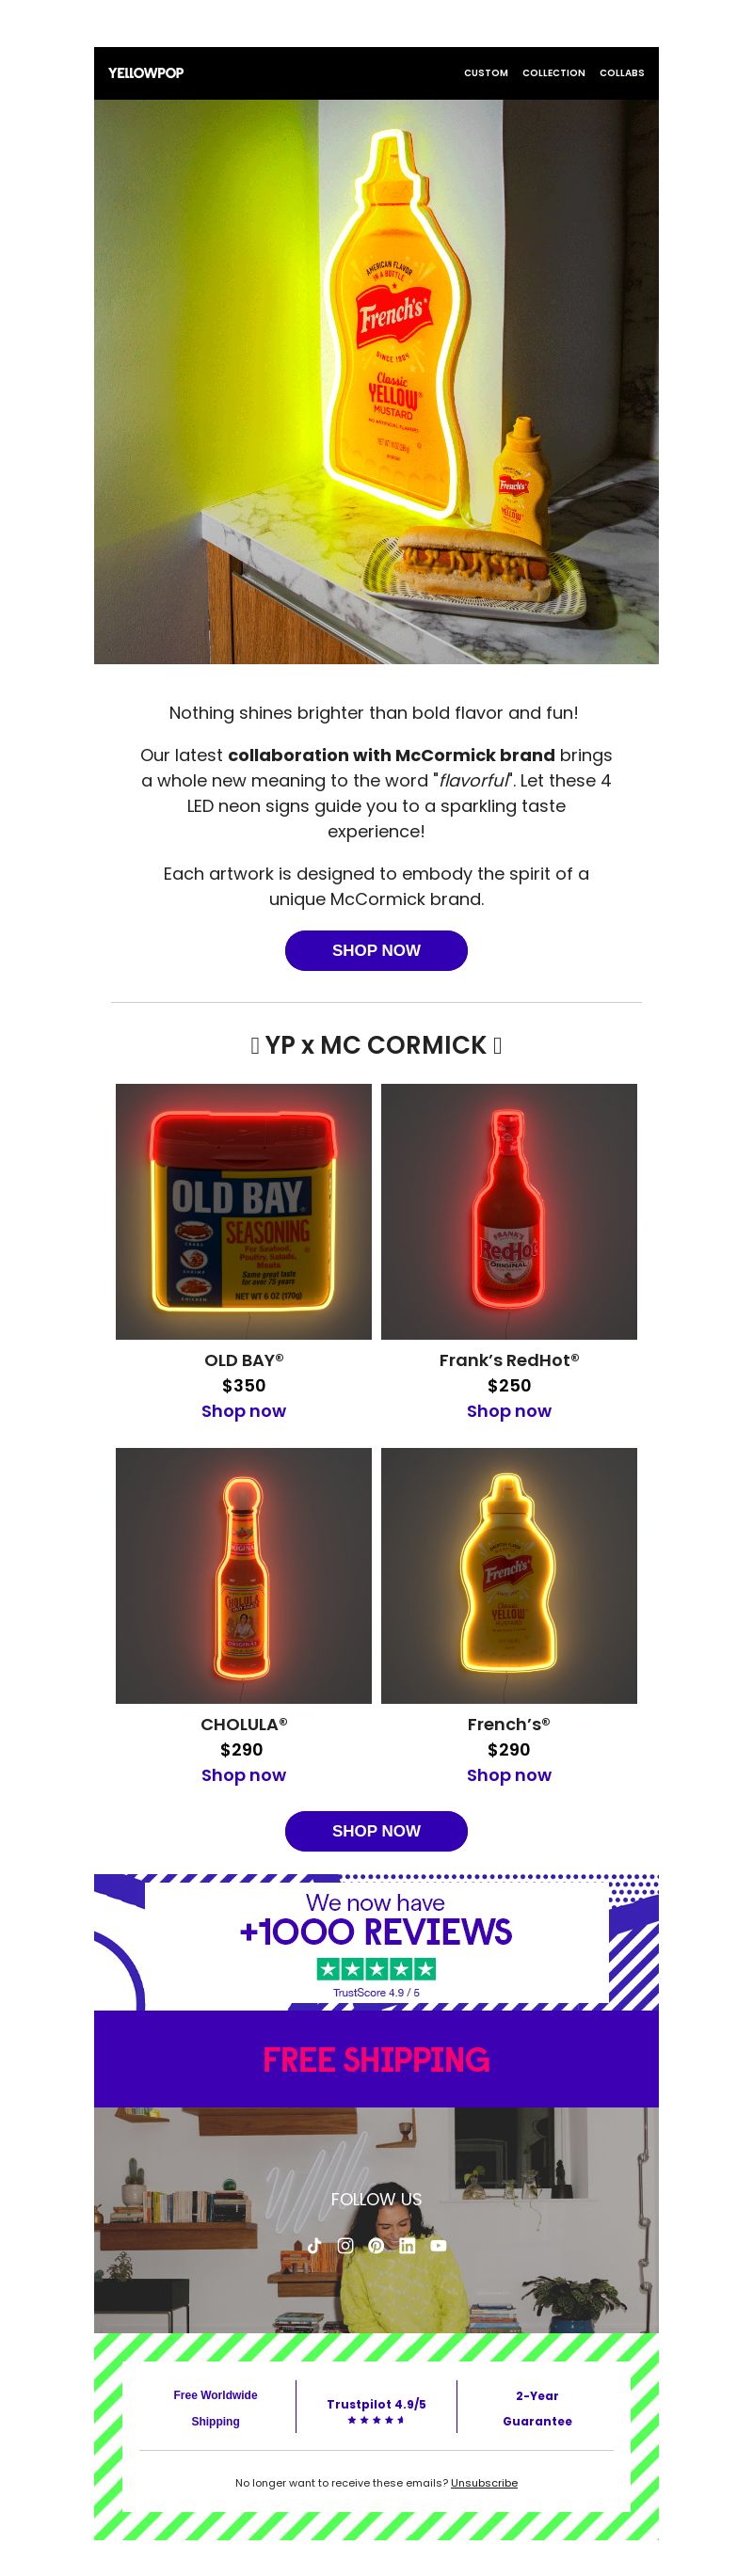The image size is (753, 2576).
Task: Open the Pinterest social icon
Action: pyautogui.click(x=376, y=2245)
